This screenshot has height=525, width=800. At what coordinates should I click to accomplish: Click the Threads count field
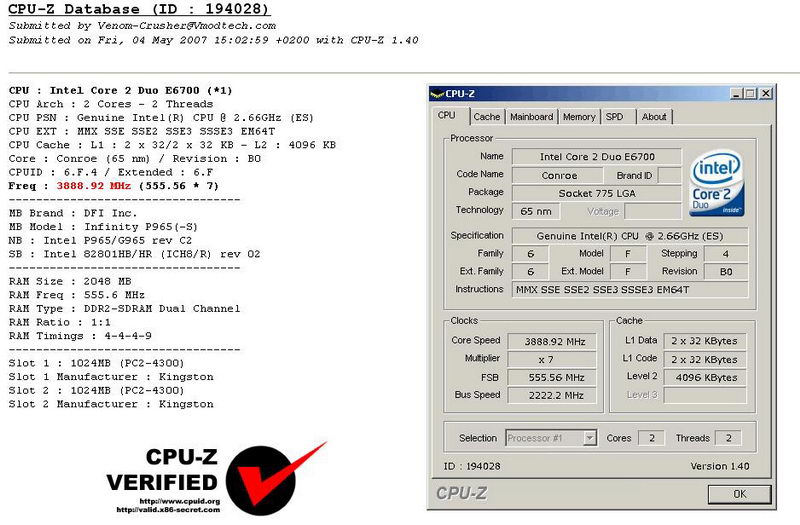[728, 438]
